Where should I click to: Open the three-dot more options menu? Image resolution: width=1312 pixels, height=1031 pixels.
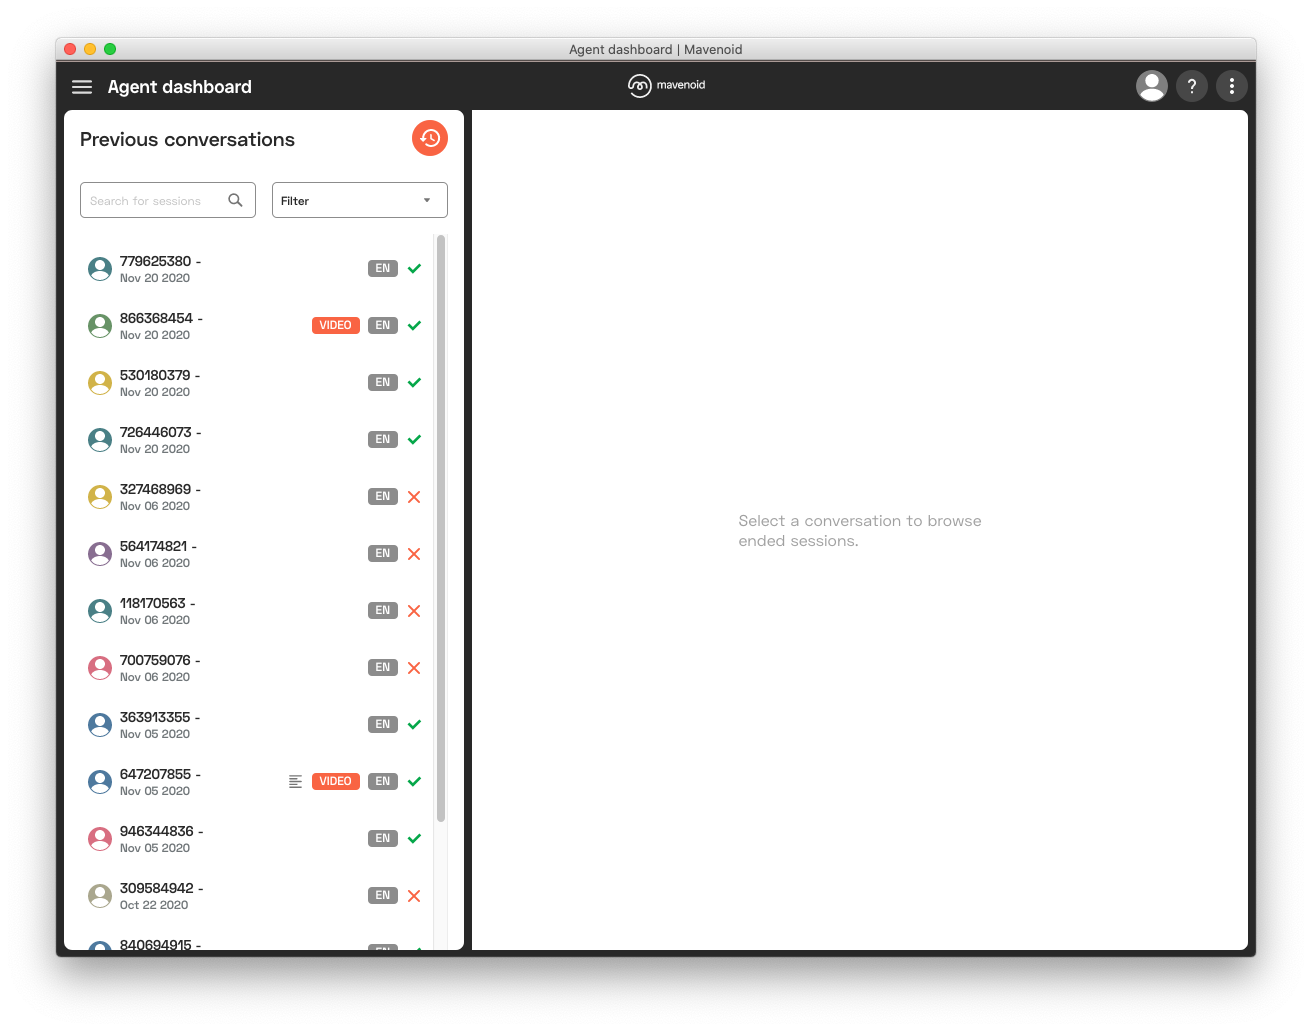pos(1231,86)
